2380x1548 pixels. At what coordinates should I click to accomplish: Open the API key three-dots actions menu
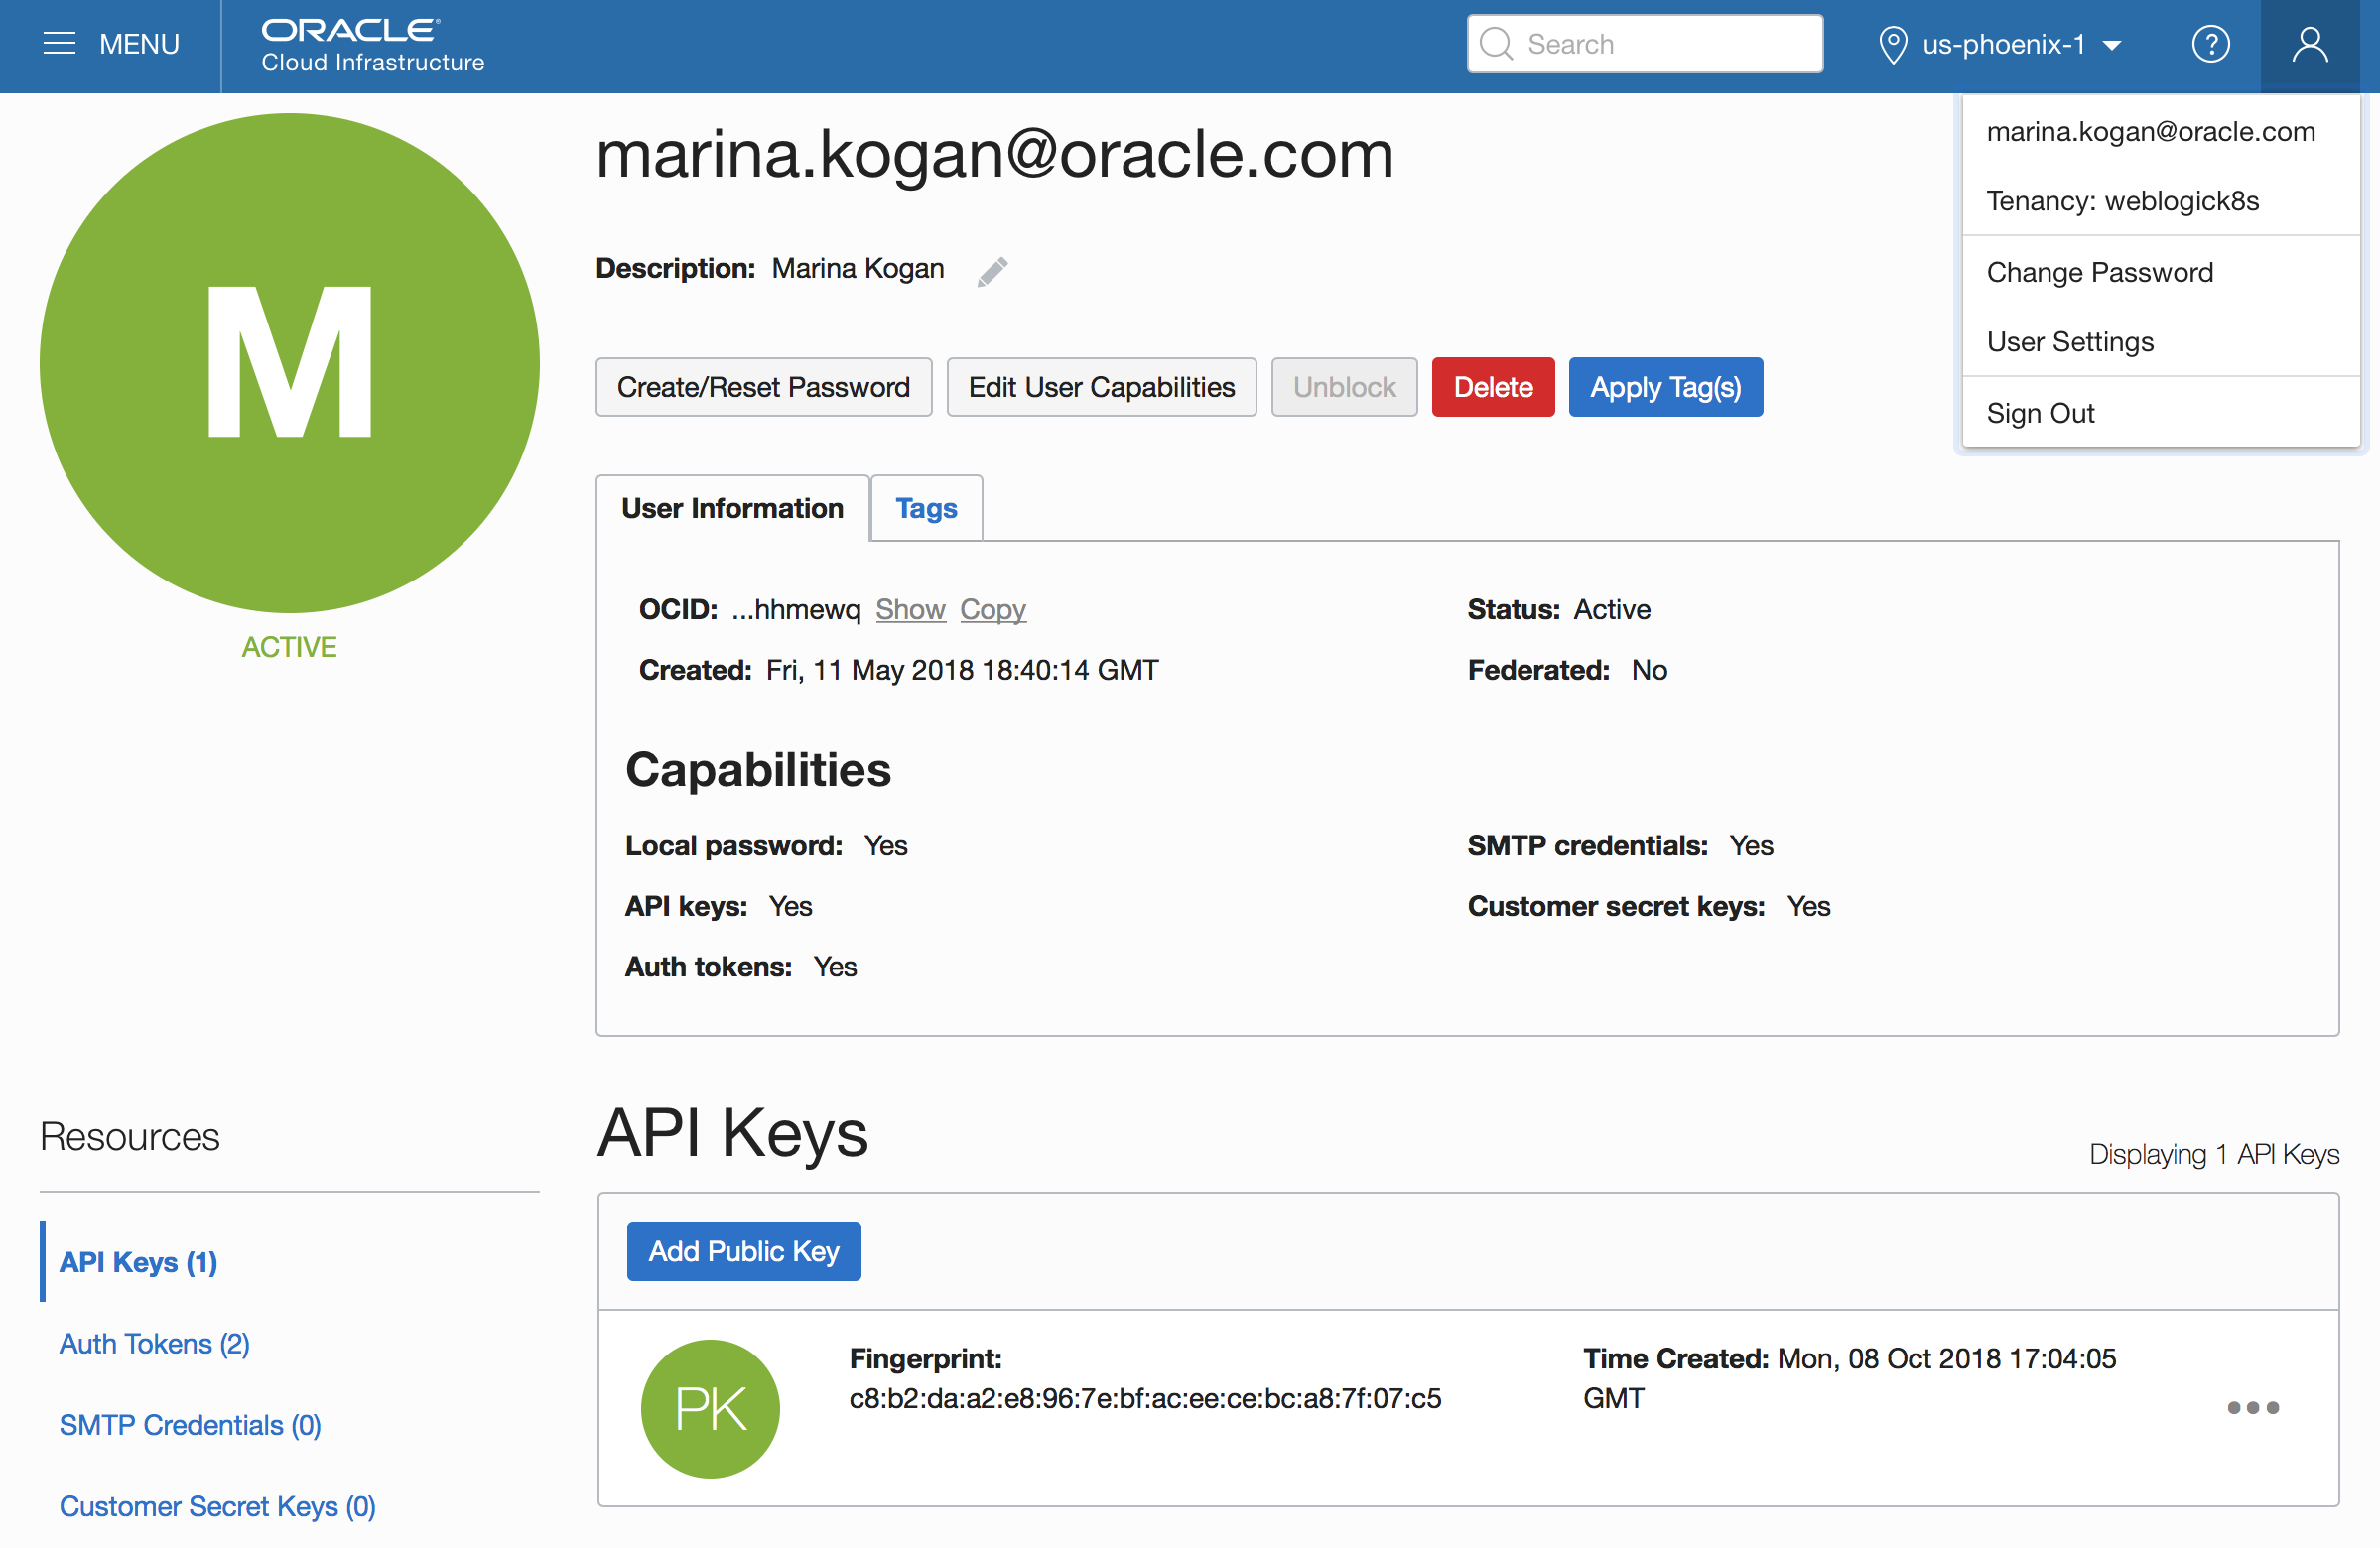pos(2252,1407)
